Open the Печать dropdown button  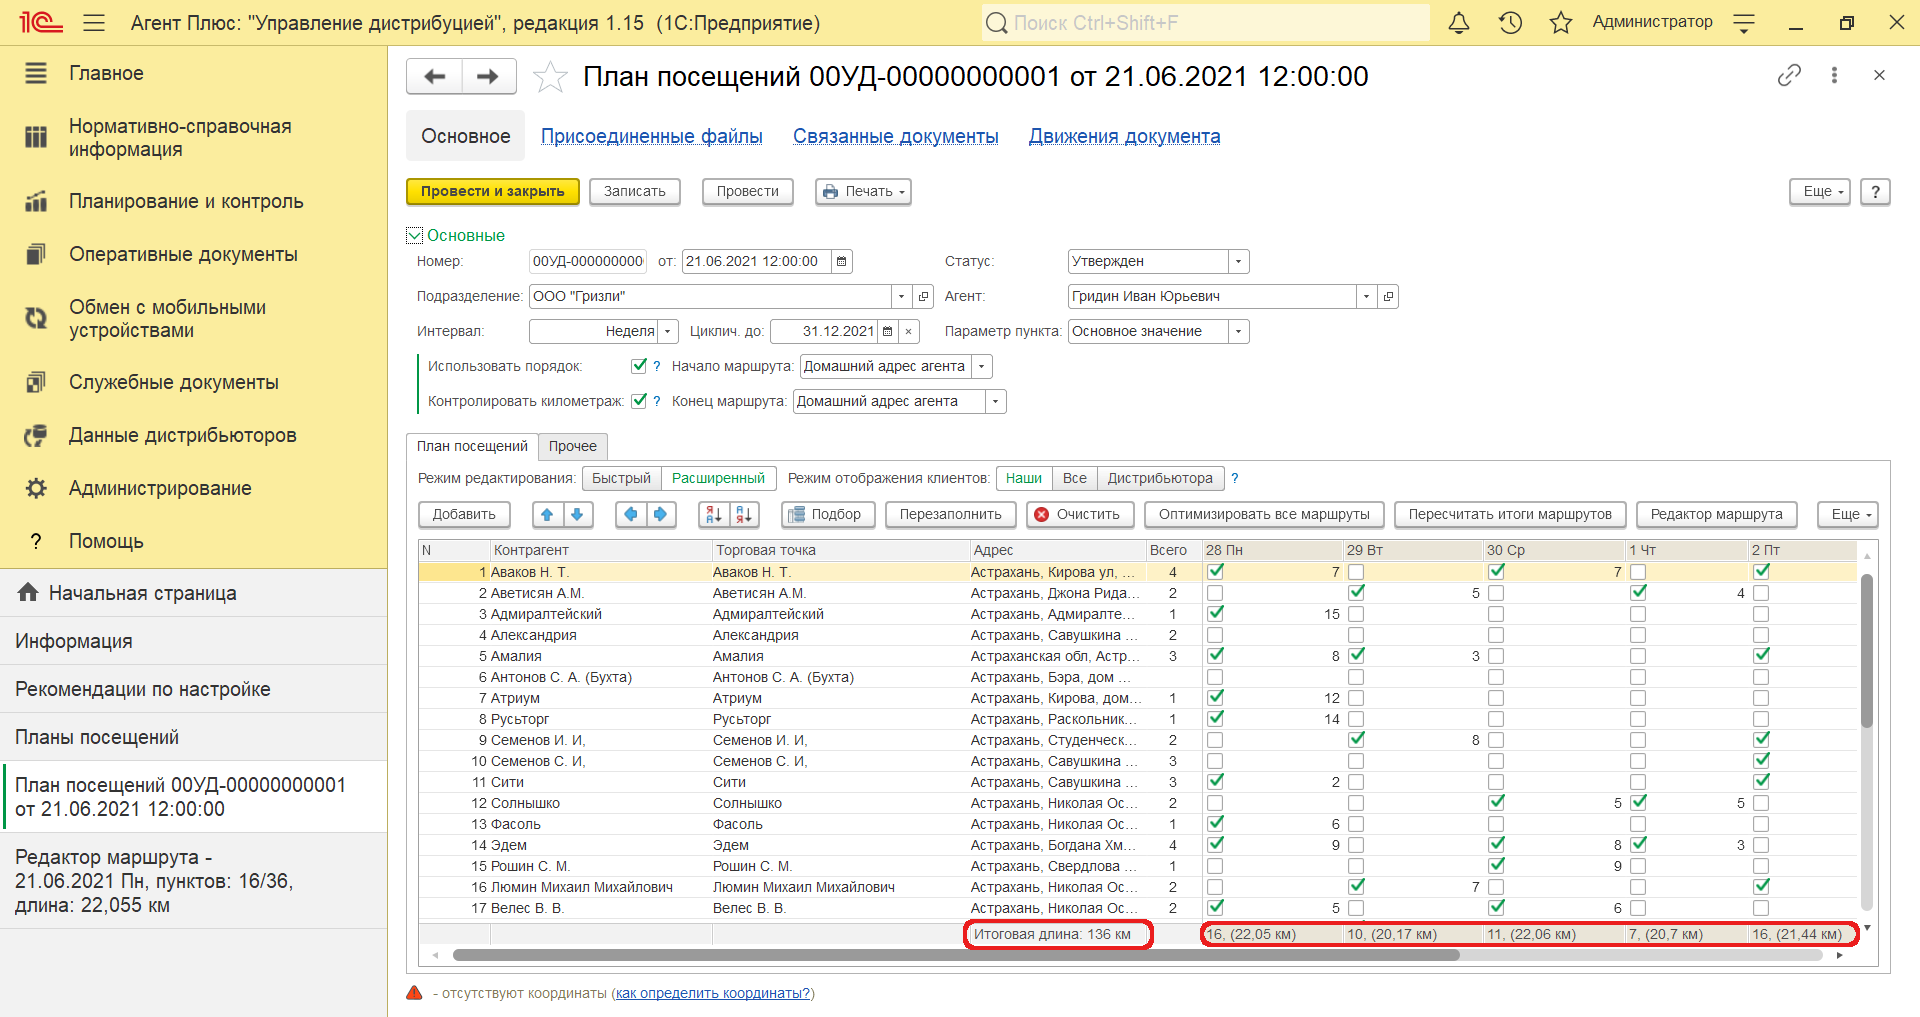pos(863,191)
